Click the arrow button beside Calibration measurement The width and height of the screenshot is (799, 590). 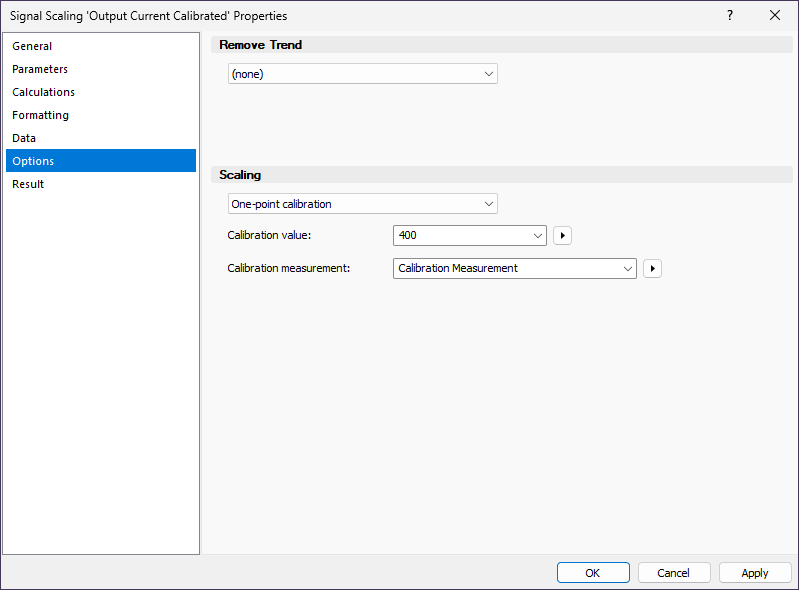pos(652,268)
